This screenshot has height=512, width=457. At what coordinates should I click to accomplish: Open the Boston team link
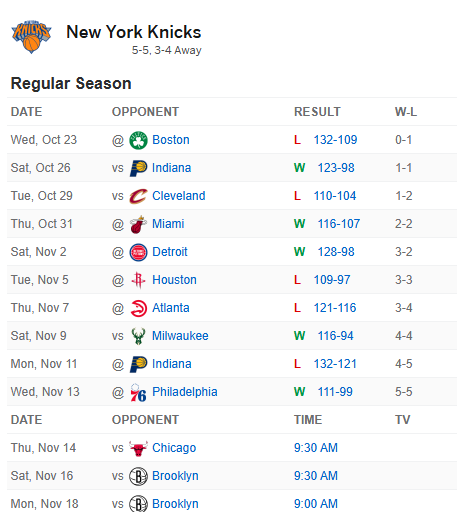pos(171,140)
